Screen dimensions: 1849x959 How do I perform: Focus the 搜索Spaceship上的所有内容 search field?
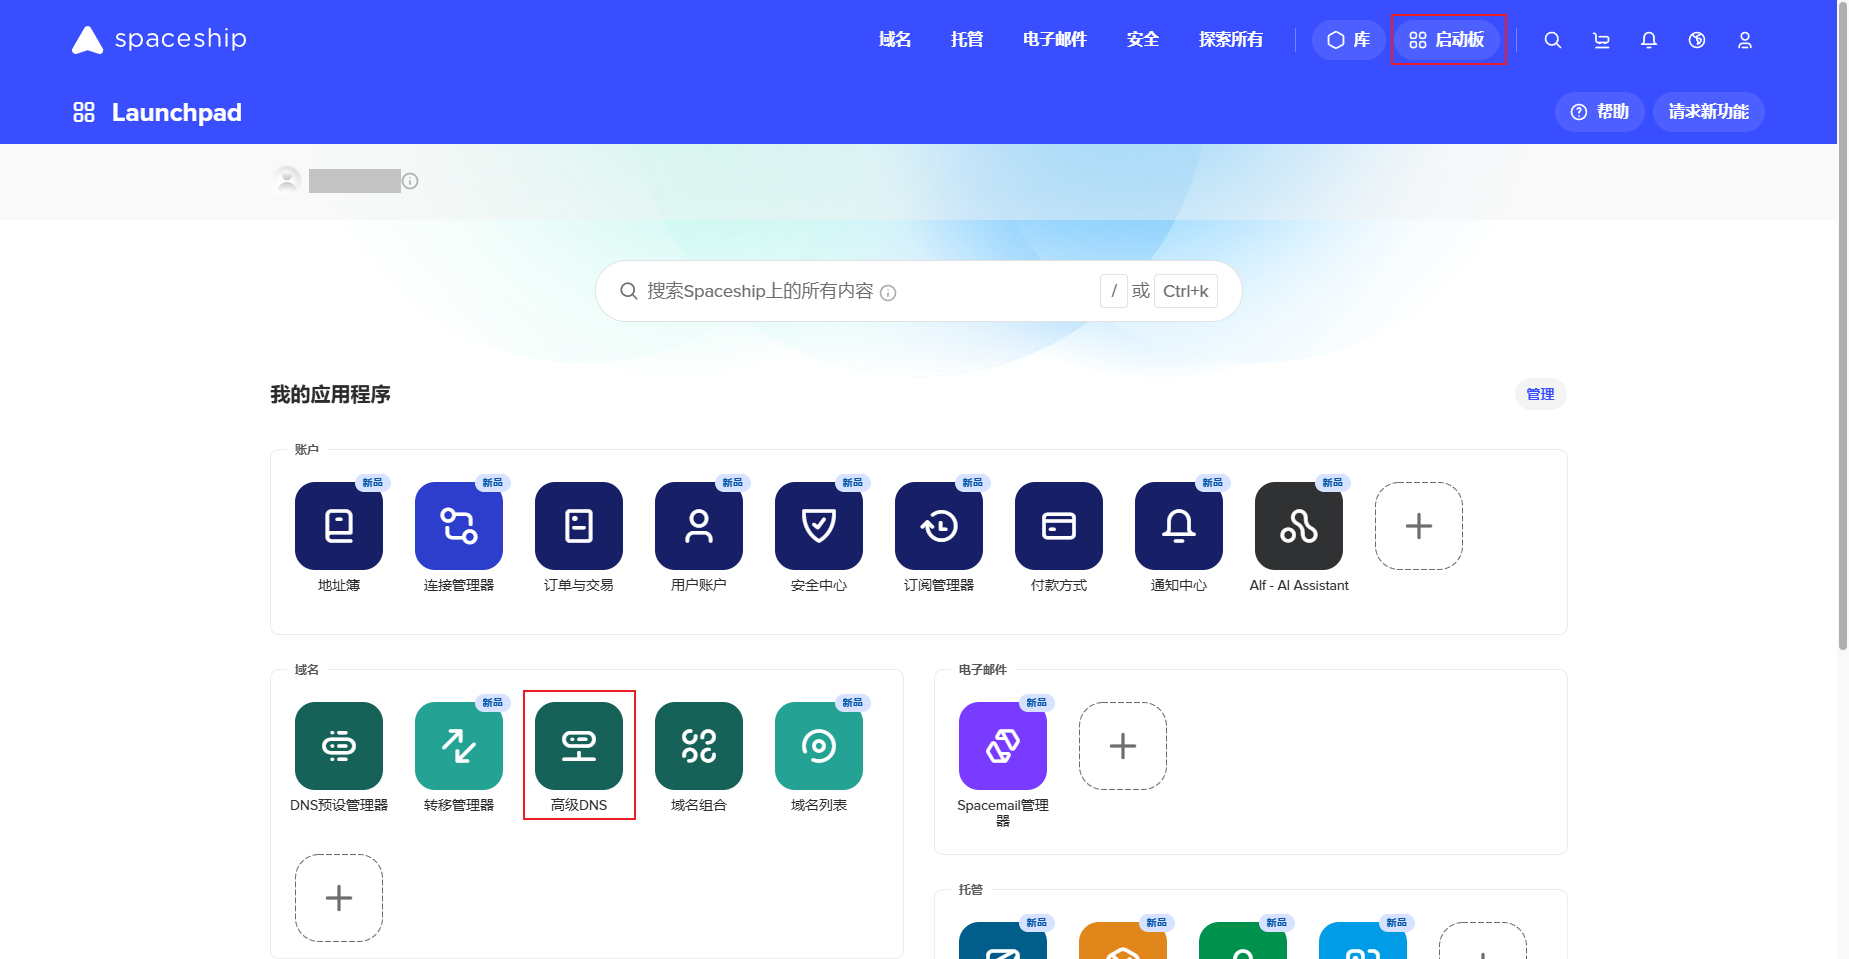(919, 291)
